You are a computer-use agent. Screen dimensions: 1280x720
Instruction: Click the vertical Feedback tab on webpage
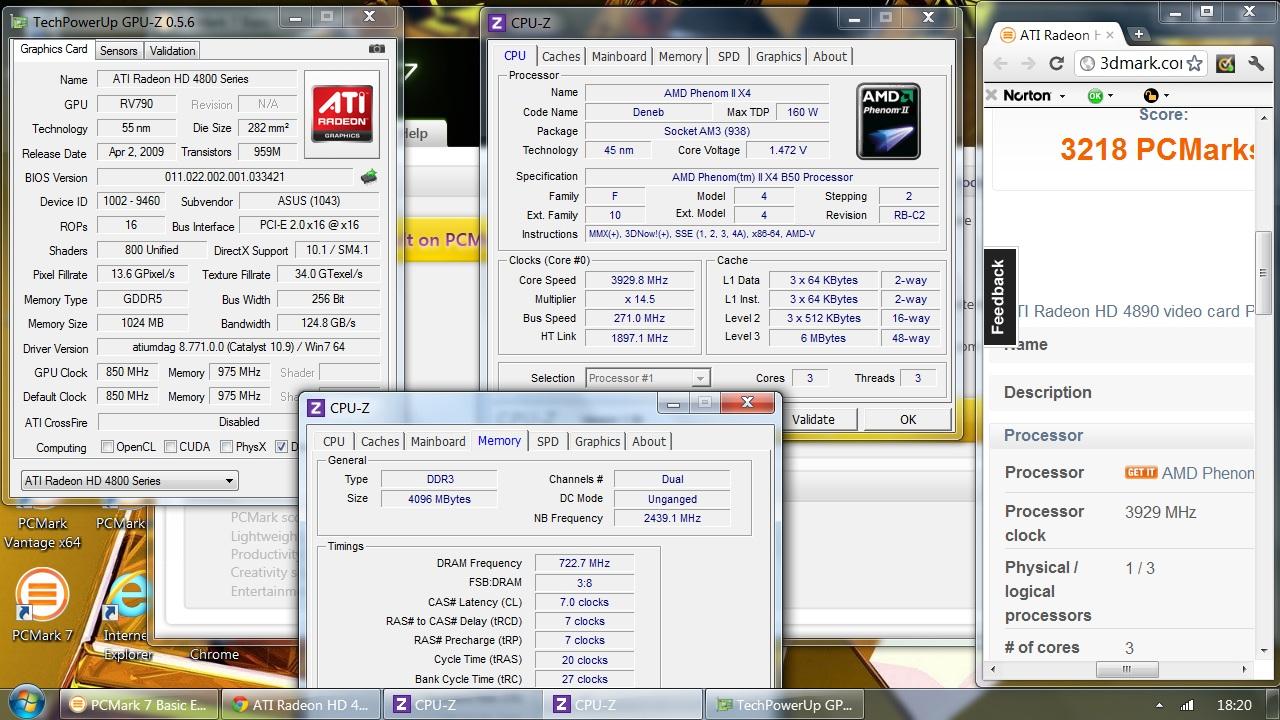(998, 296)
